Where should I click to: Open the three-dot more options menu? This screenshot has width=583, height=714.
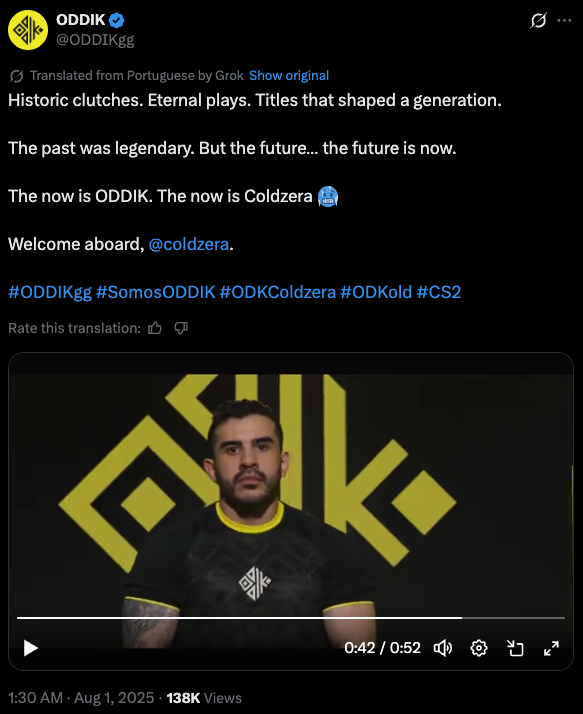(x=564, y=20)
